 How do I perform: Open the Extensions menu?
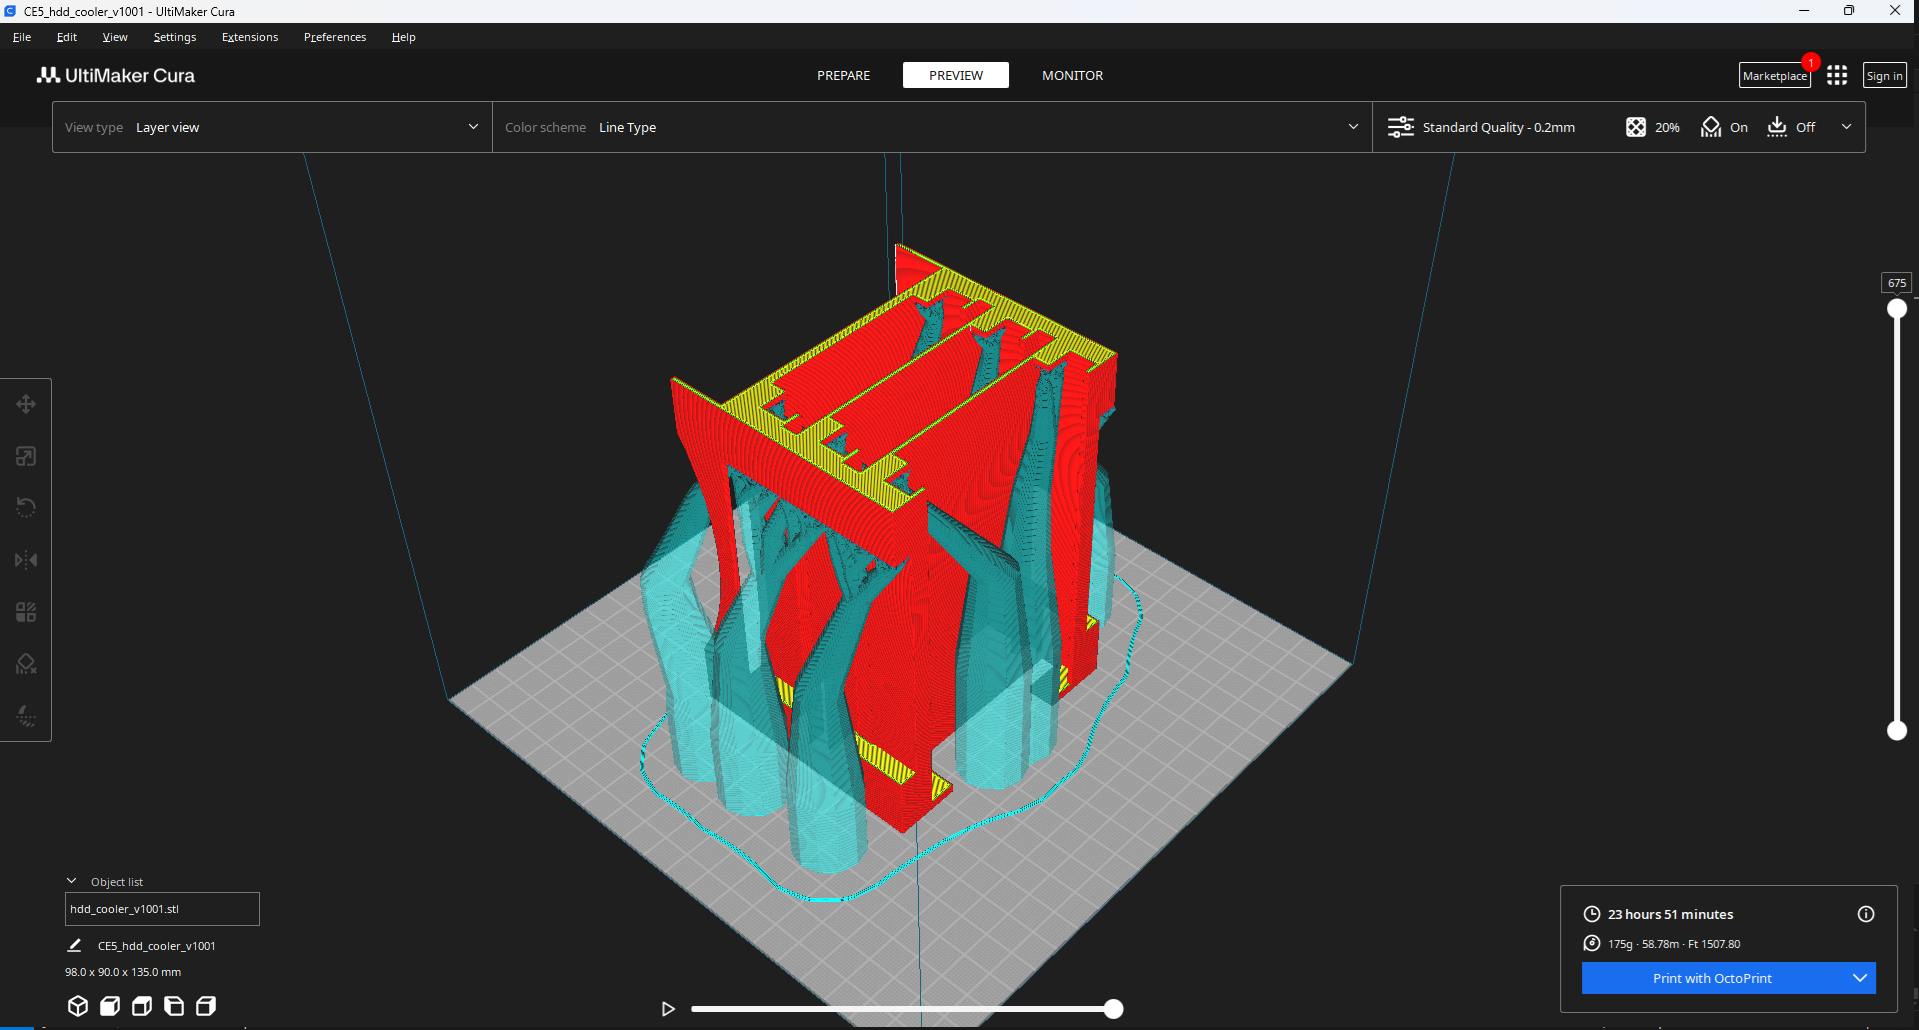point(250,37)
